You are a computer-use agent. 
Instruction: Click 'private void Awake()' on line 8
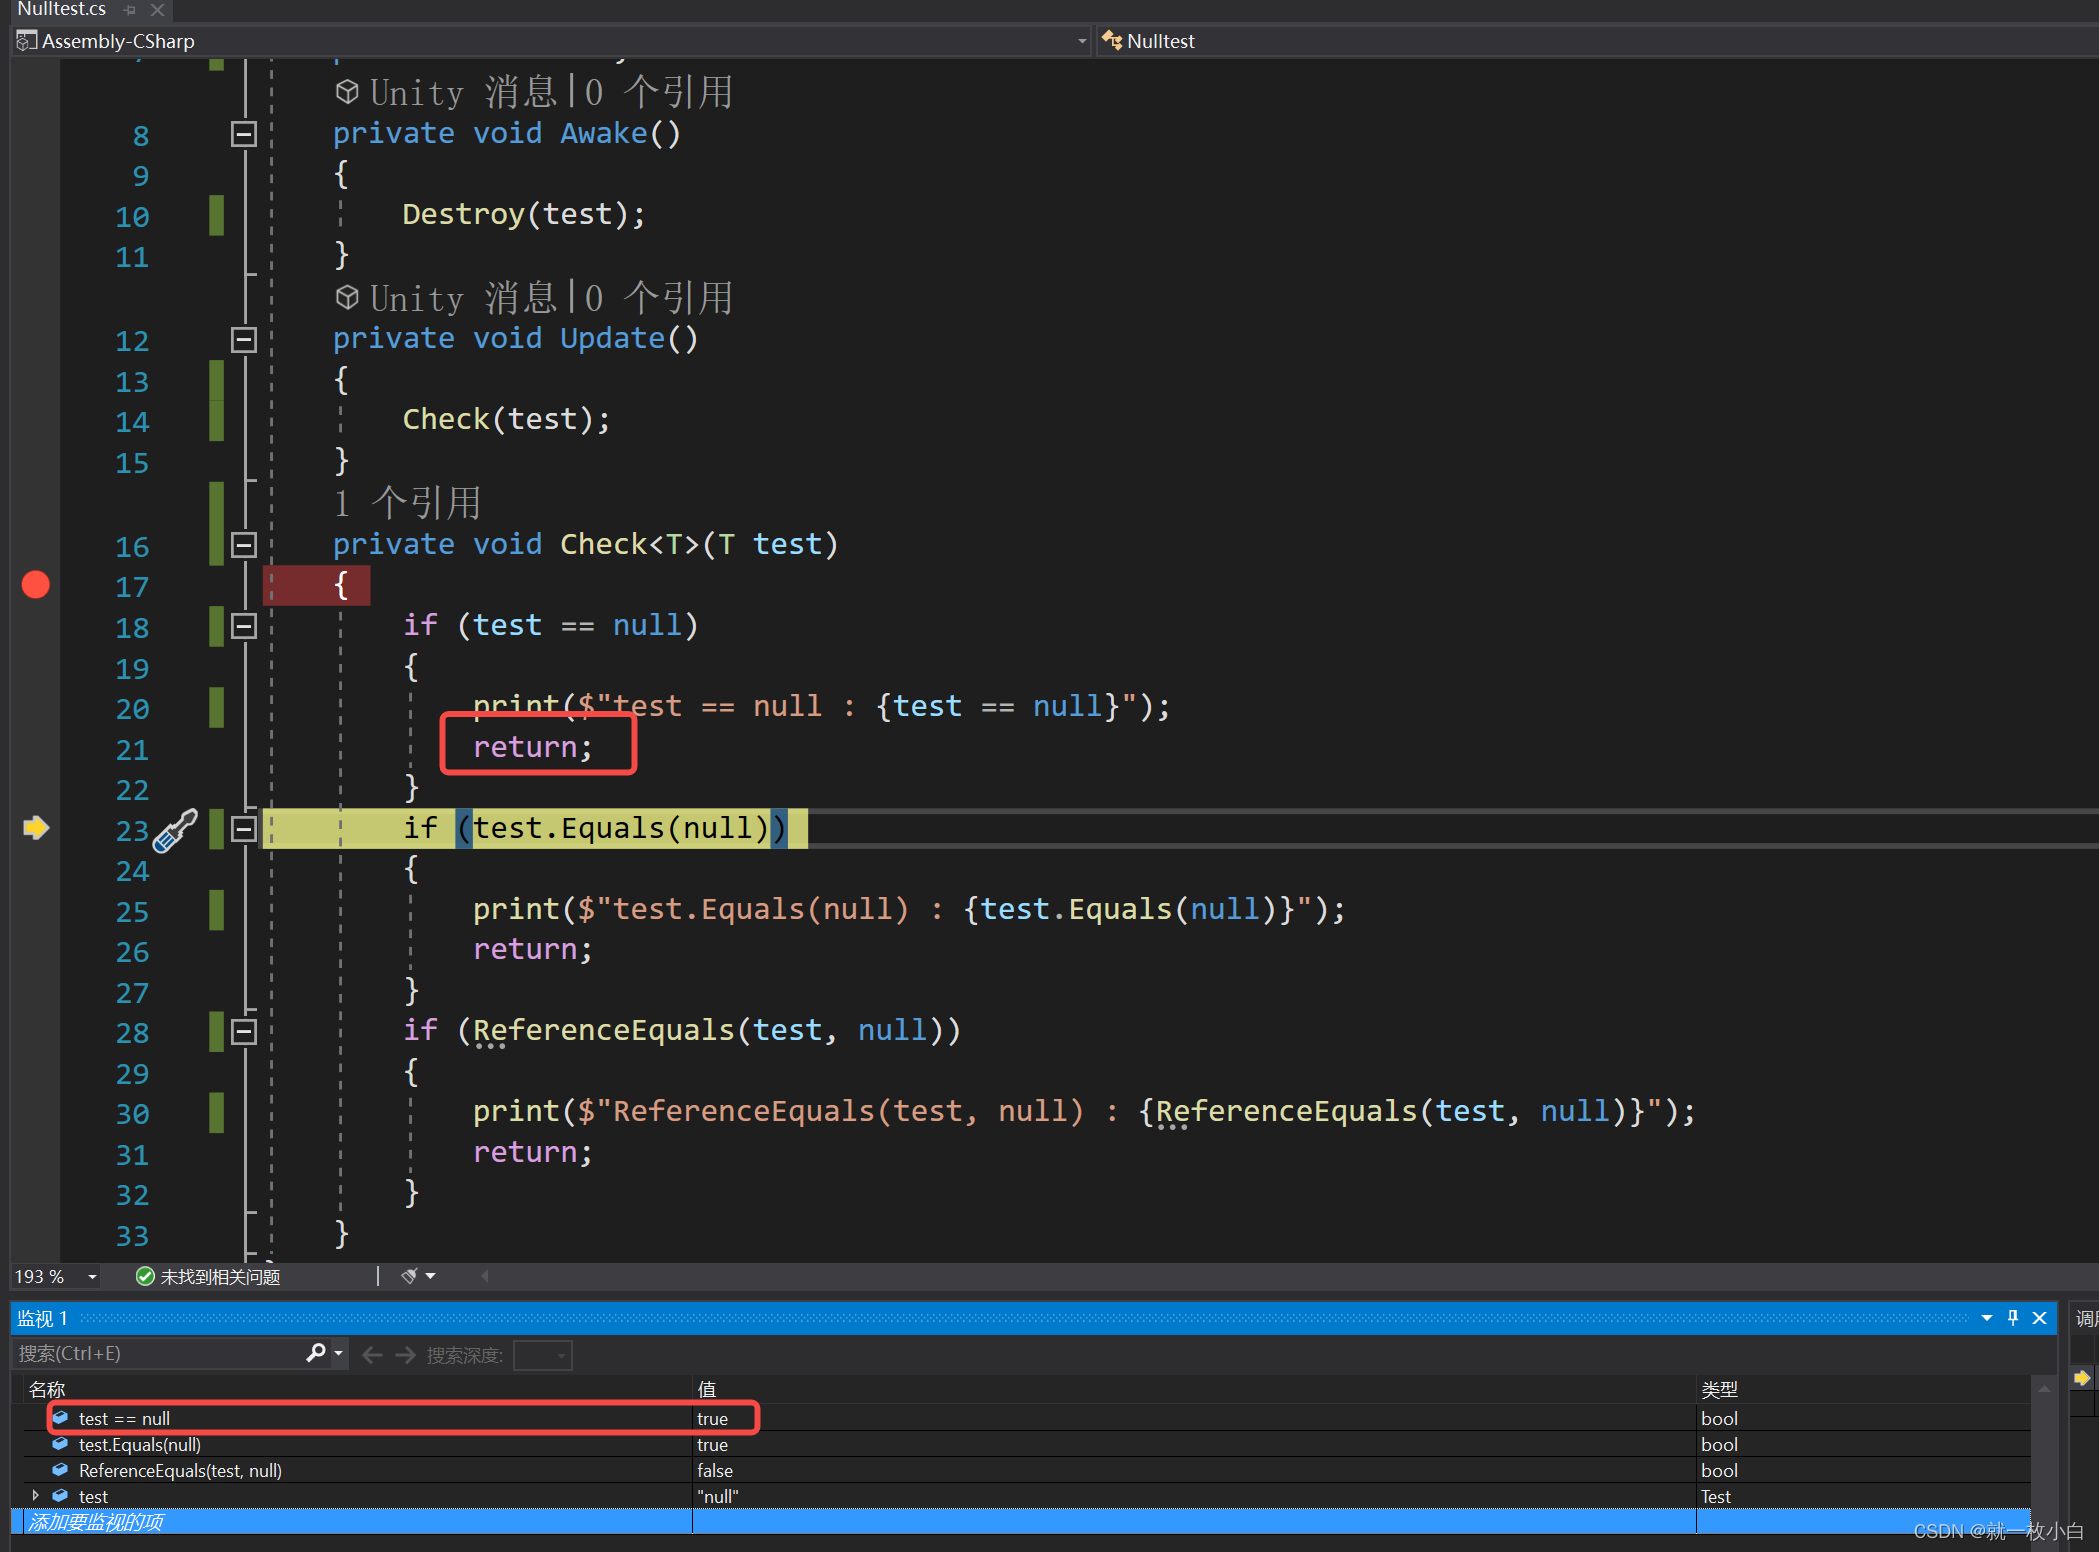pyautogui.click(x=507, y=133)
